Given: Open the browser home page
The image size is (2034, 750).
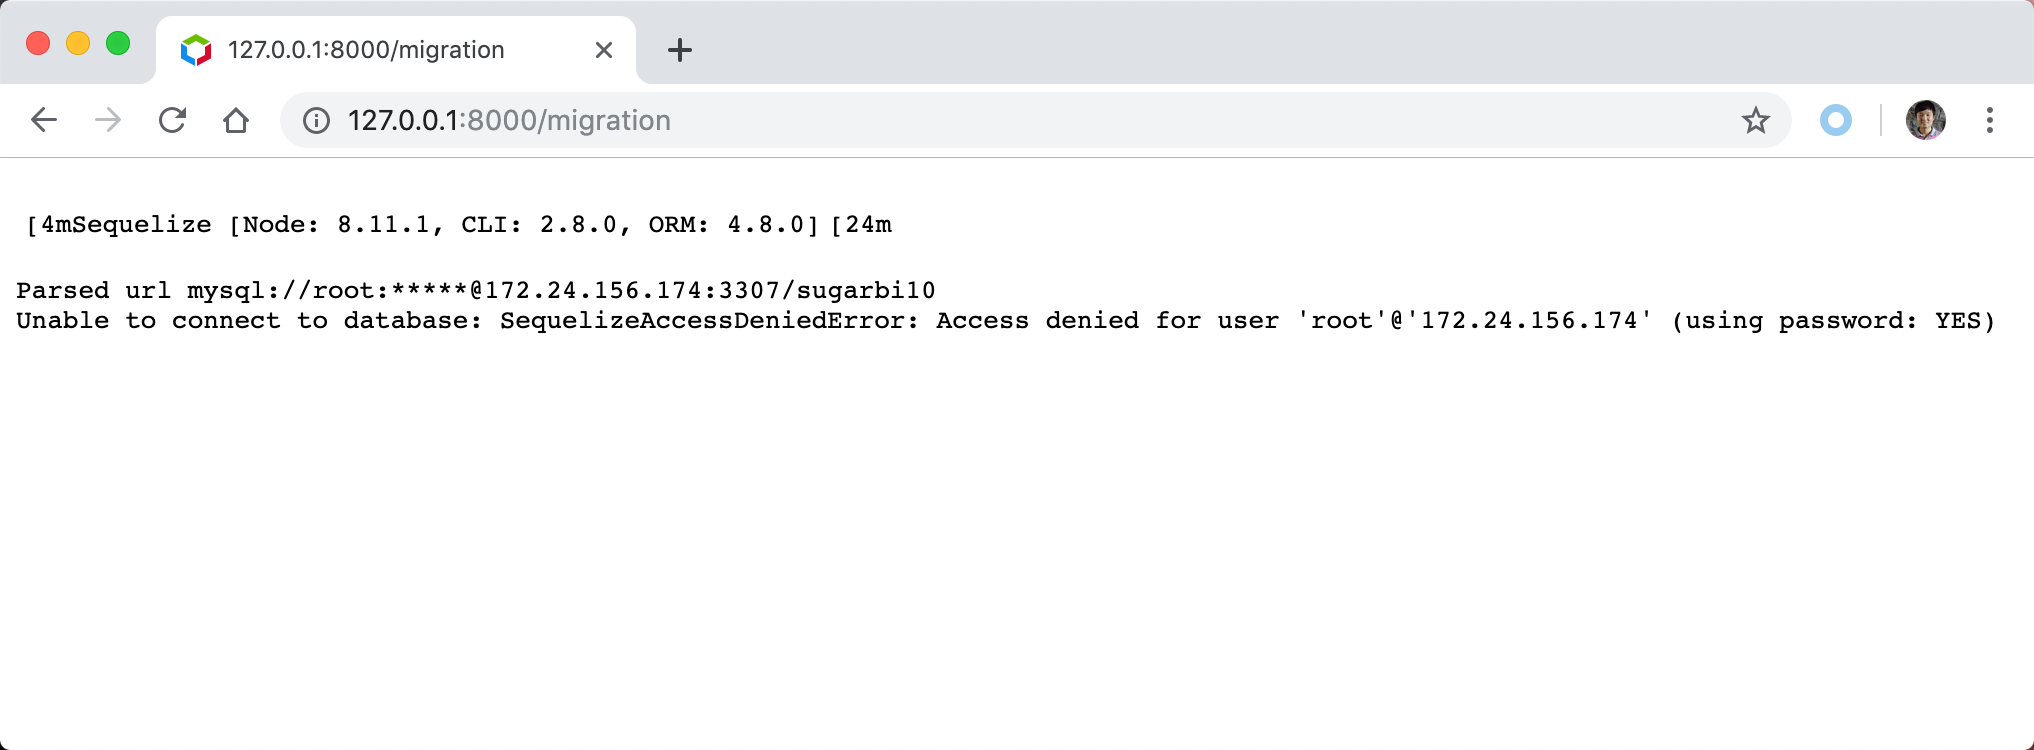Looking at the screenshot, I should [x=236, y=121].
